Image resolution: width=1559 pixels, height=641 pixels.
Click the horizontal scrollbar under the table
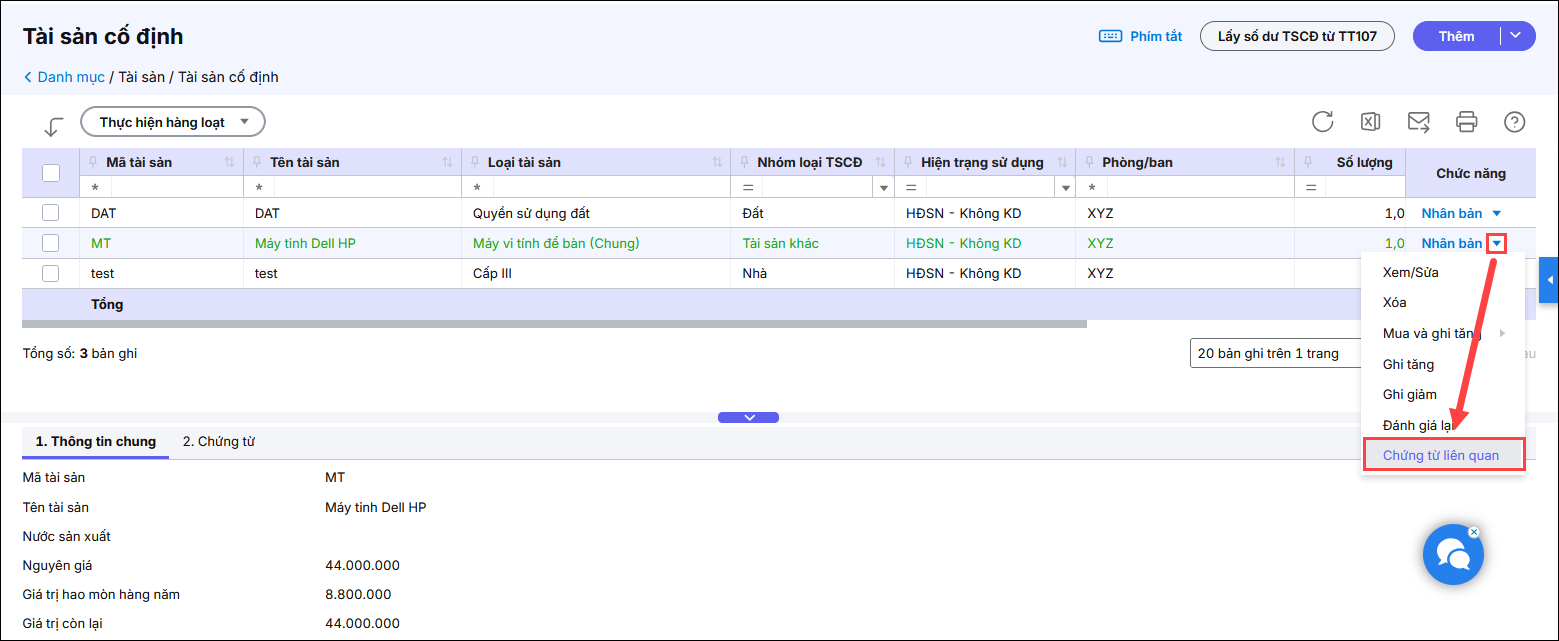click(554, 324)
